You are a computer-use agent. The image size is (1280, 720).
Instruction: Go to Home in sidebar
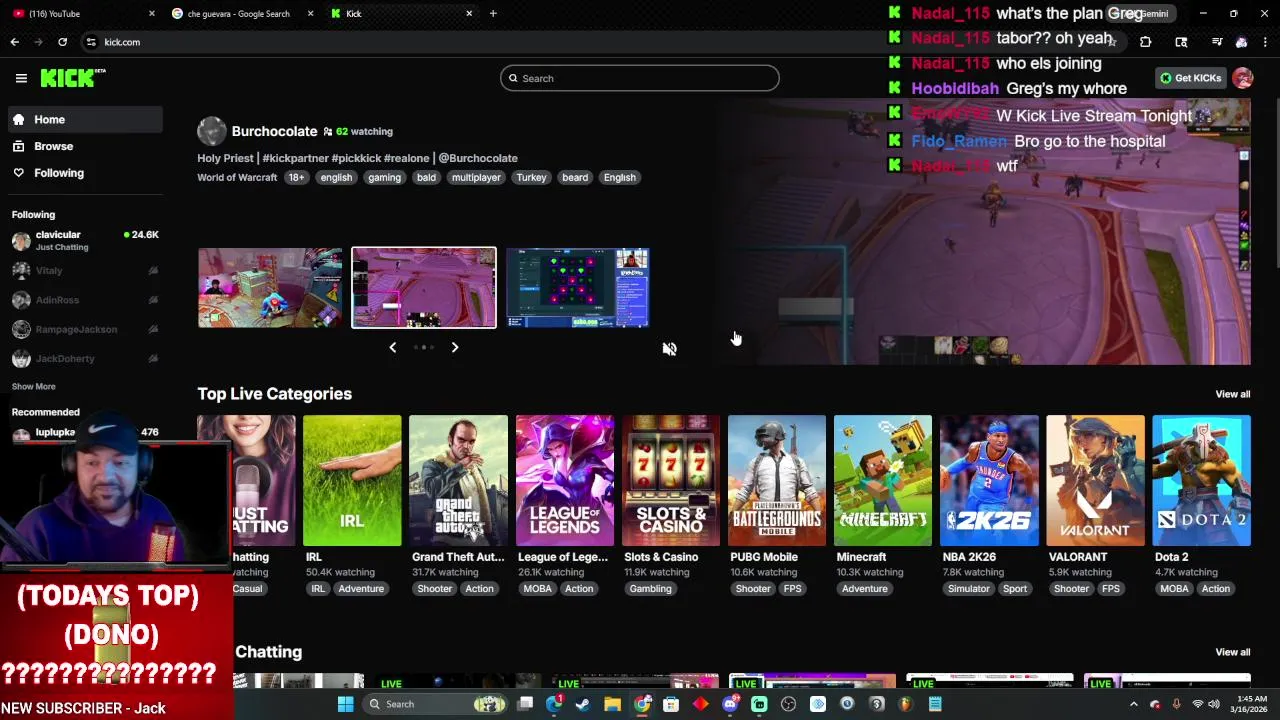pos(85,119)
